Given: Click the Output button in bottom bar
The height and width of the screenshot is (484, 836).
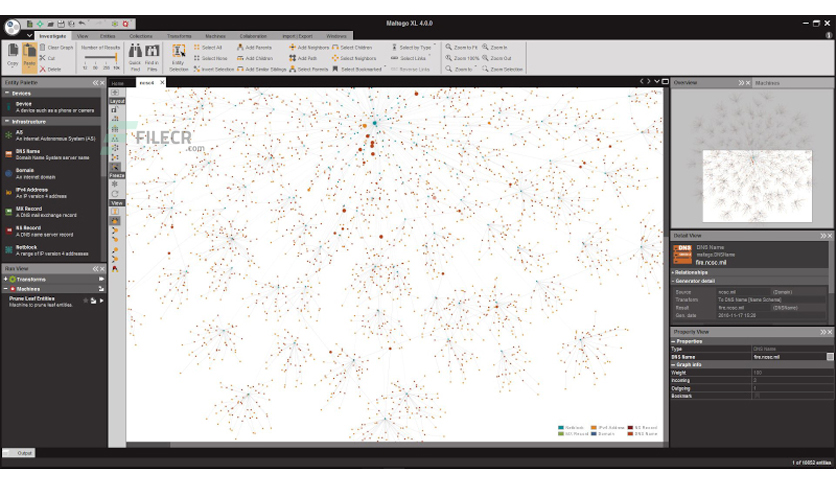Looking at the screenshot, I should point(19,453).
